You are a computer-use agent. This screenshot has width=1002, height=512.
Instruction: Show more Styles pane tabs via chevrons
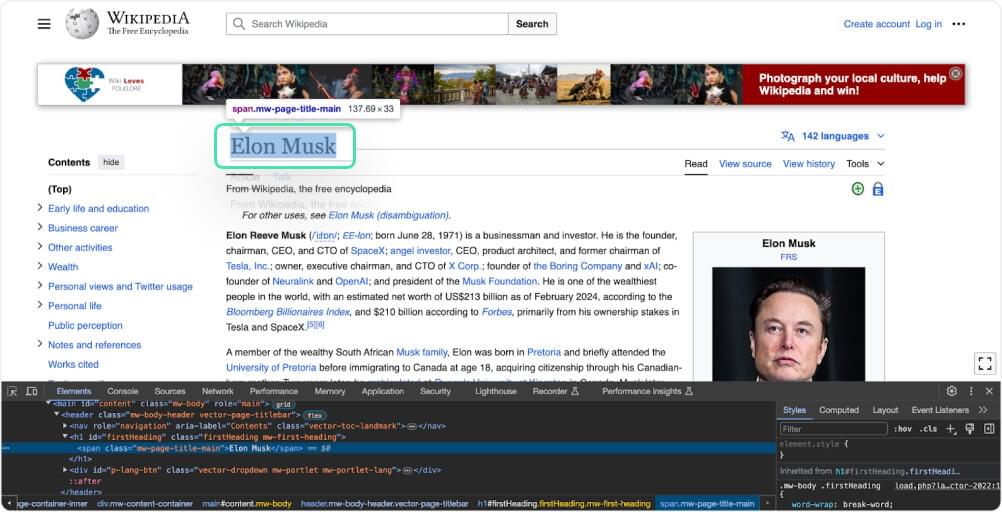(983, 410)
